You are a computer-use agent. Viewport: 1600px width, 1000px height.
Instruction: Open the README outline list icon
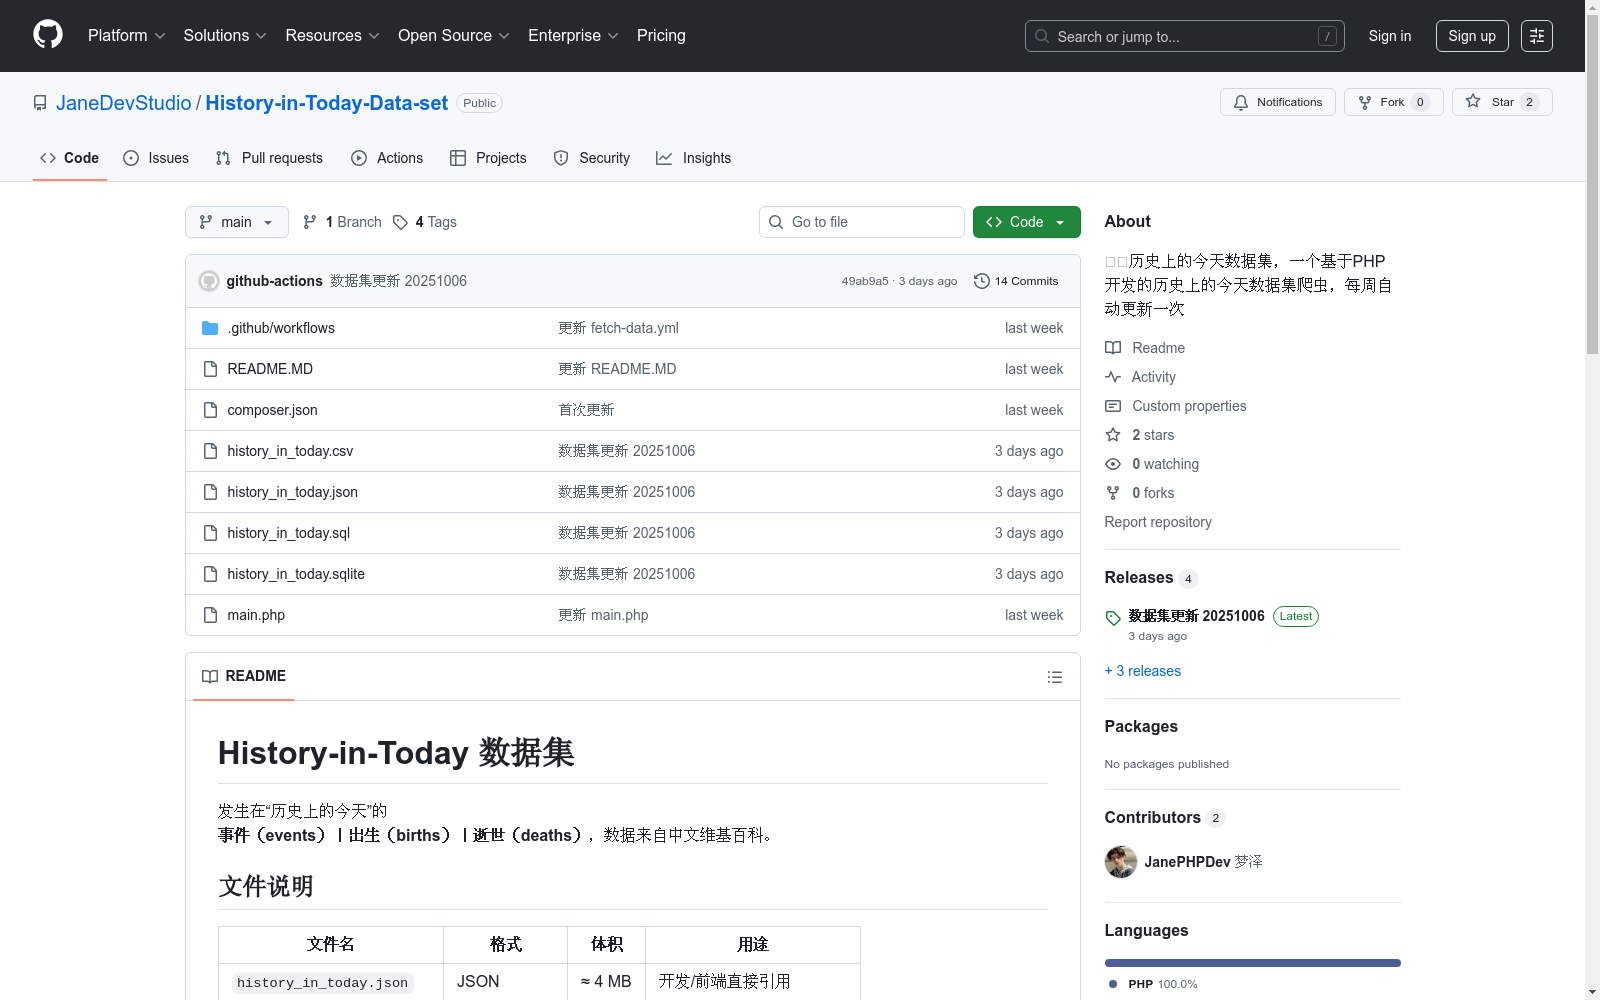[1054, 677]
